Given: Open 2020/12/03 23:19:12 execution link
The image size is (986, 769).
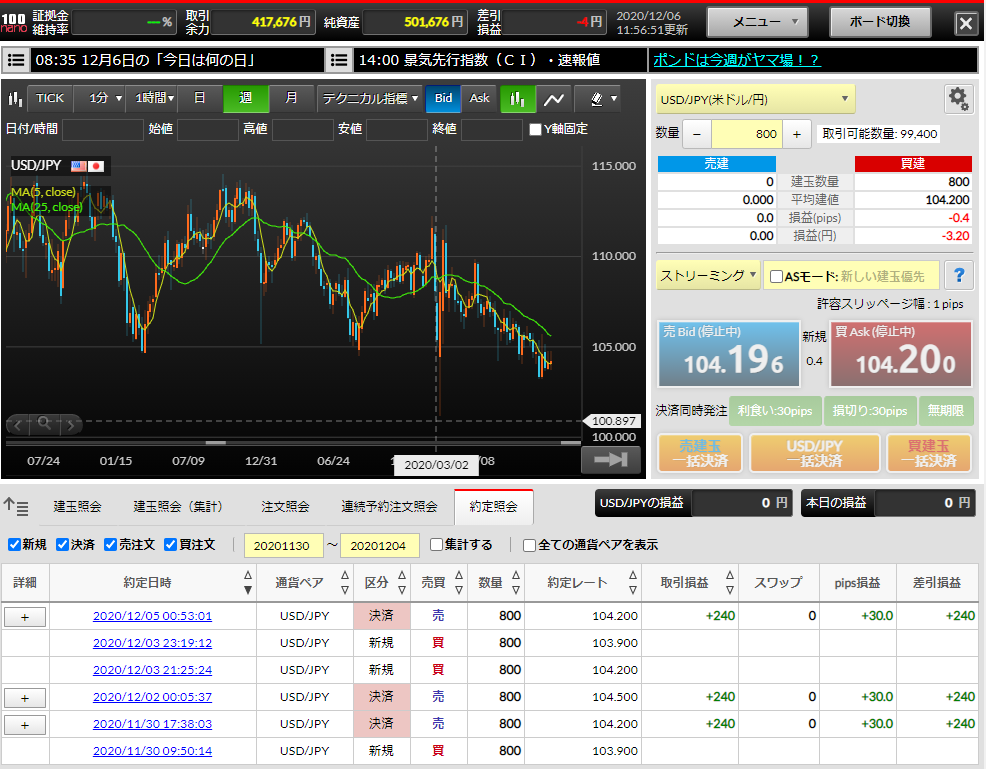Looking at the screenshot, I should coord(152,643).
